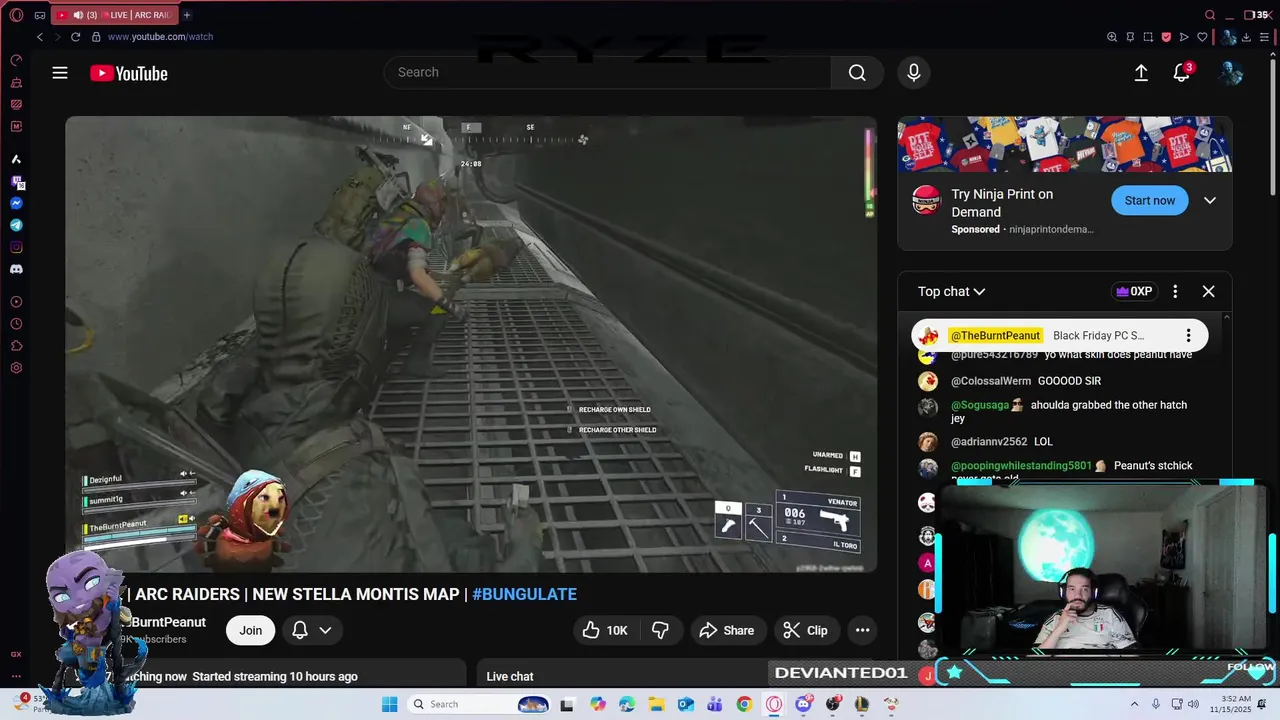1280x720 pixels.
Task: Click the live video player area
Action: click(471, 345)
